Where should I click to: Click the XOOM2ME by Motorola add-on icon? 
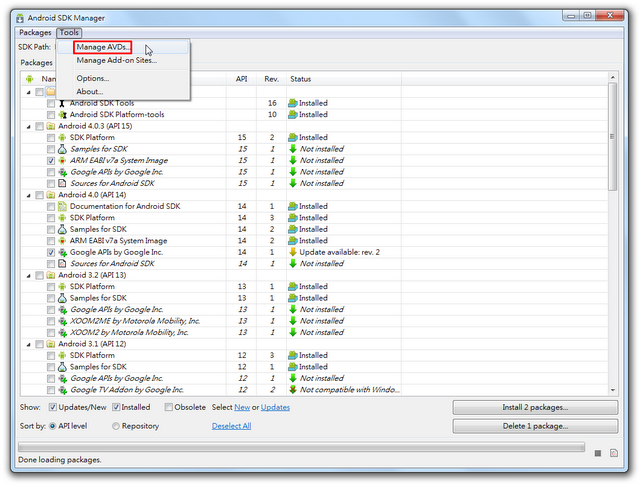tap(62, 321)
